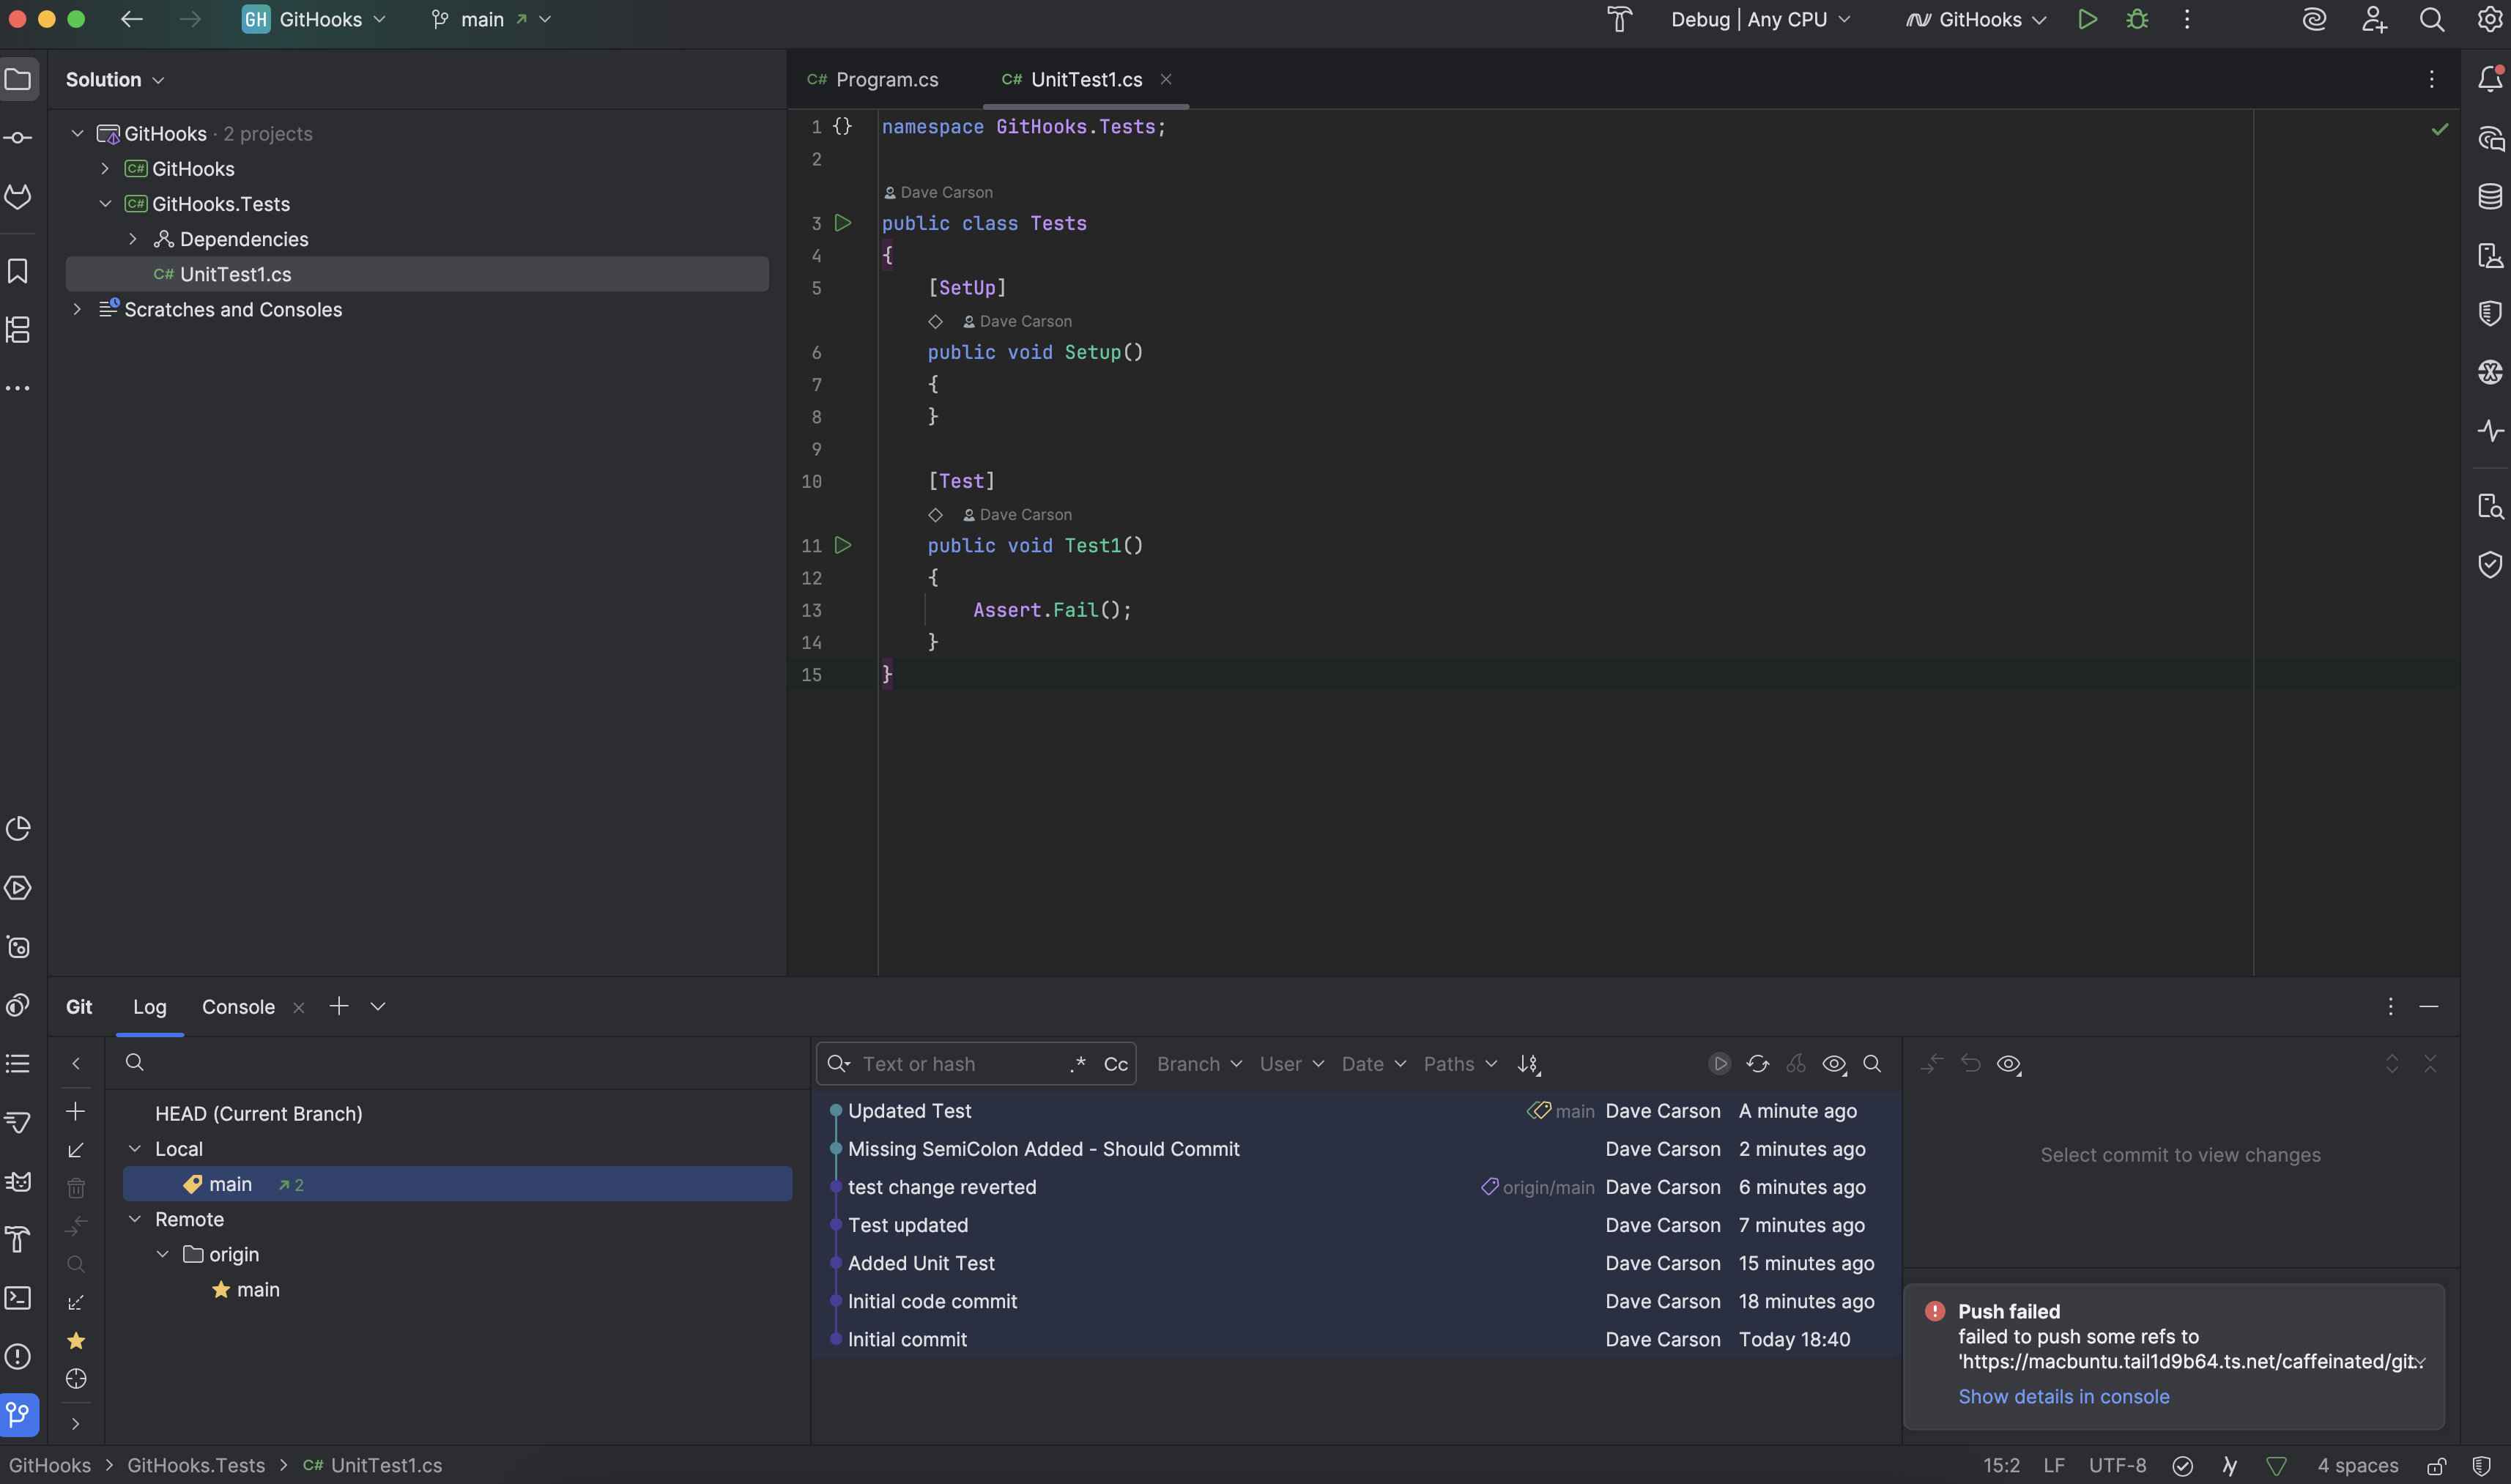Toggle favorite star icon in branches toolbar
This screenshot has height=1484, width=2511.
click(75, 1341)
